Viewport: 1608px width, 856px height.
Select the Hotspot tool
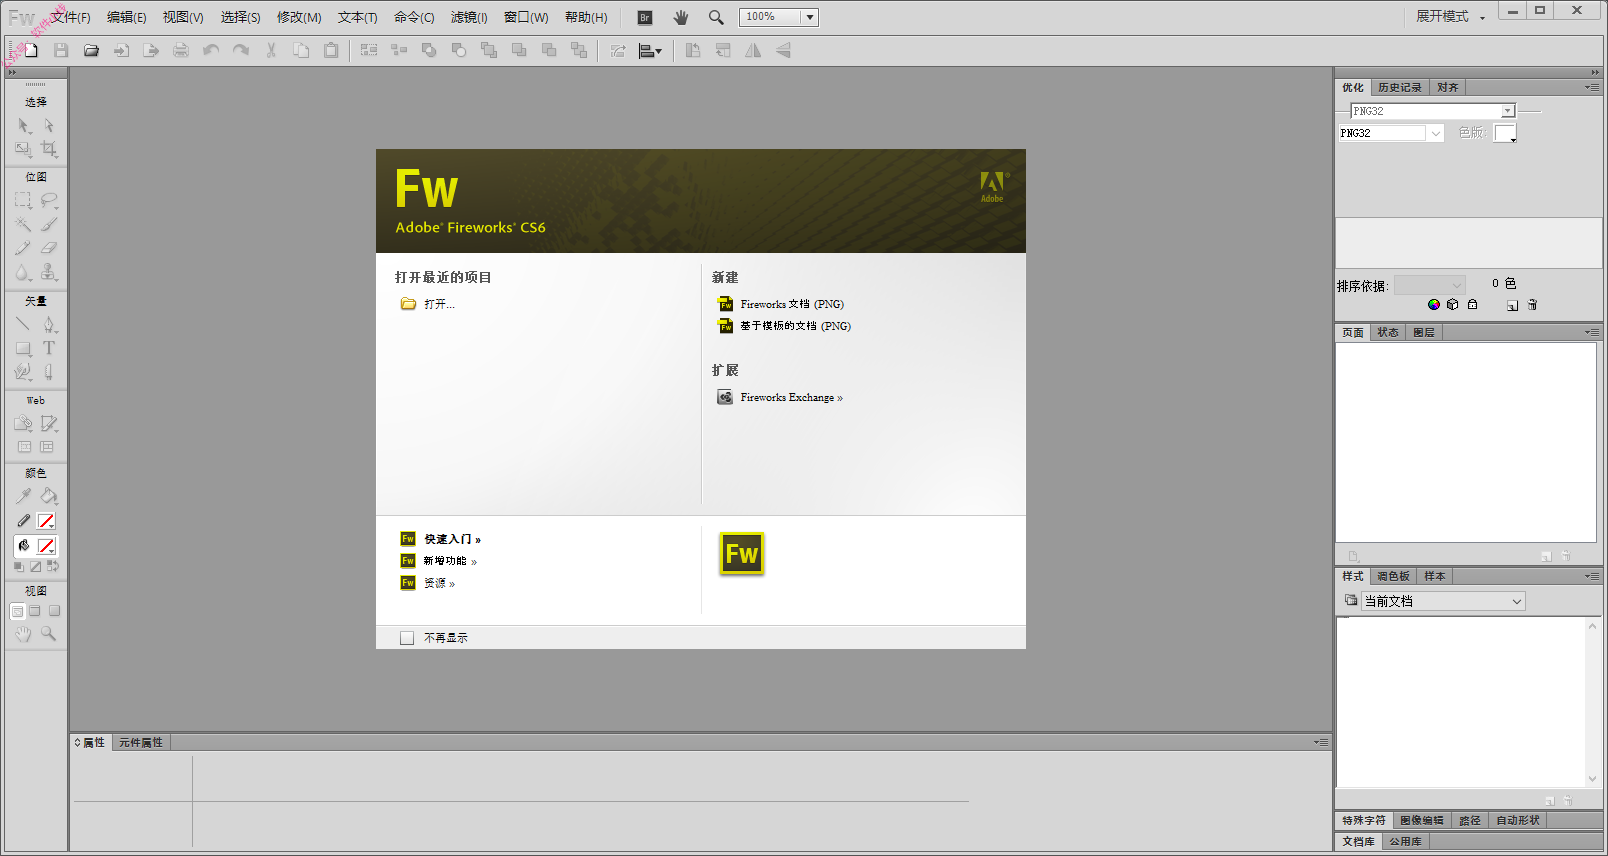point(23,424)
